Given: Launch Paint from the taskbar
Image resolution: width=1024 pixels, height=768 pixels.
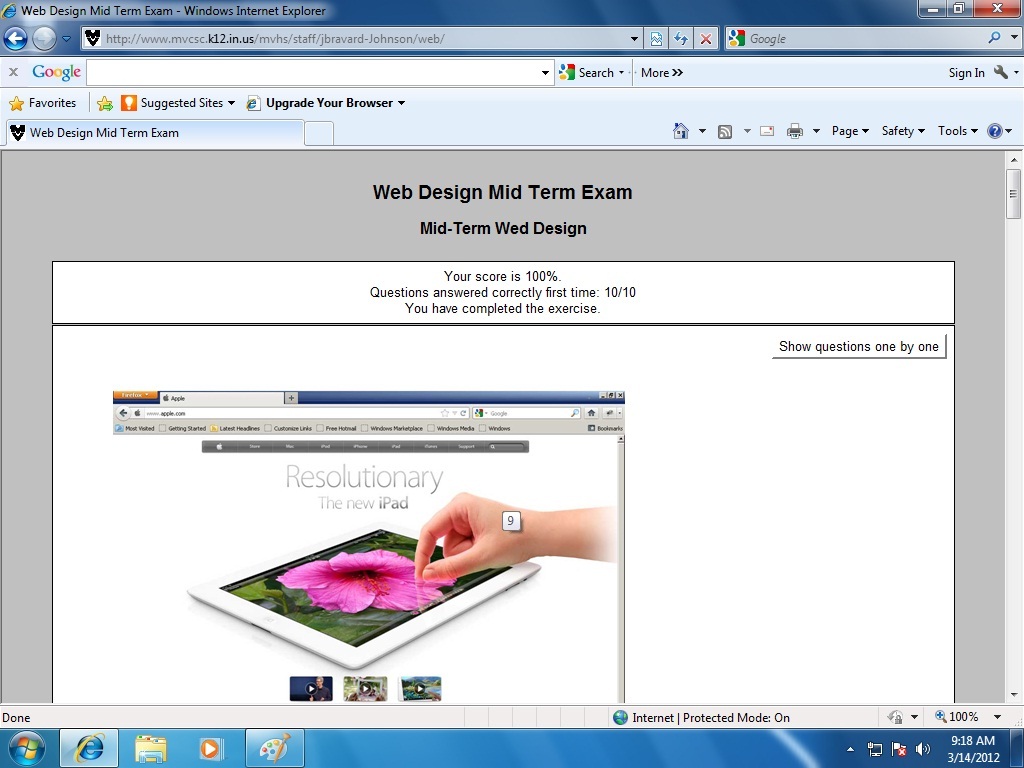Looking at the screenshot, I should tap(274, 748).
